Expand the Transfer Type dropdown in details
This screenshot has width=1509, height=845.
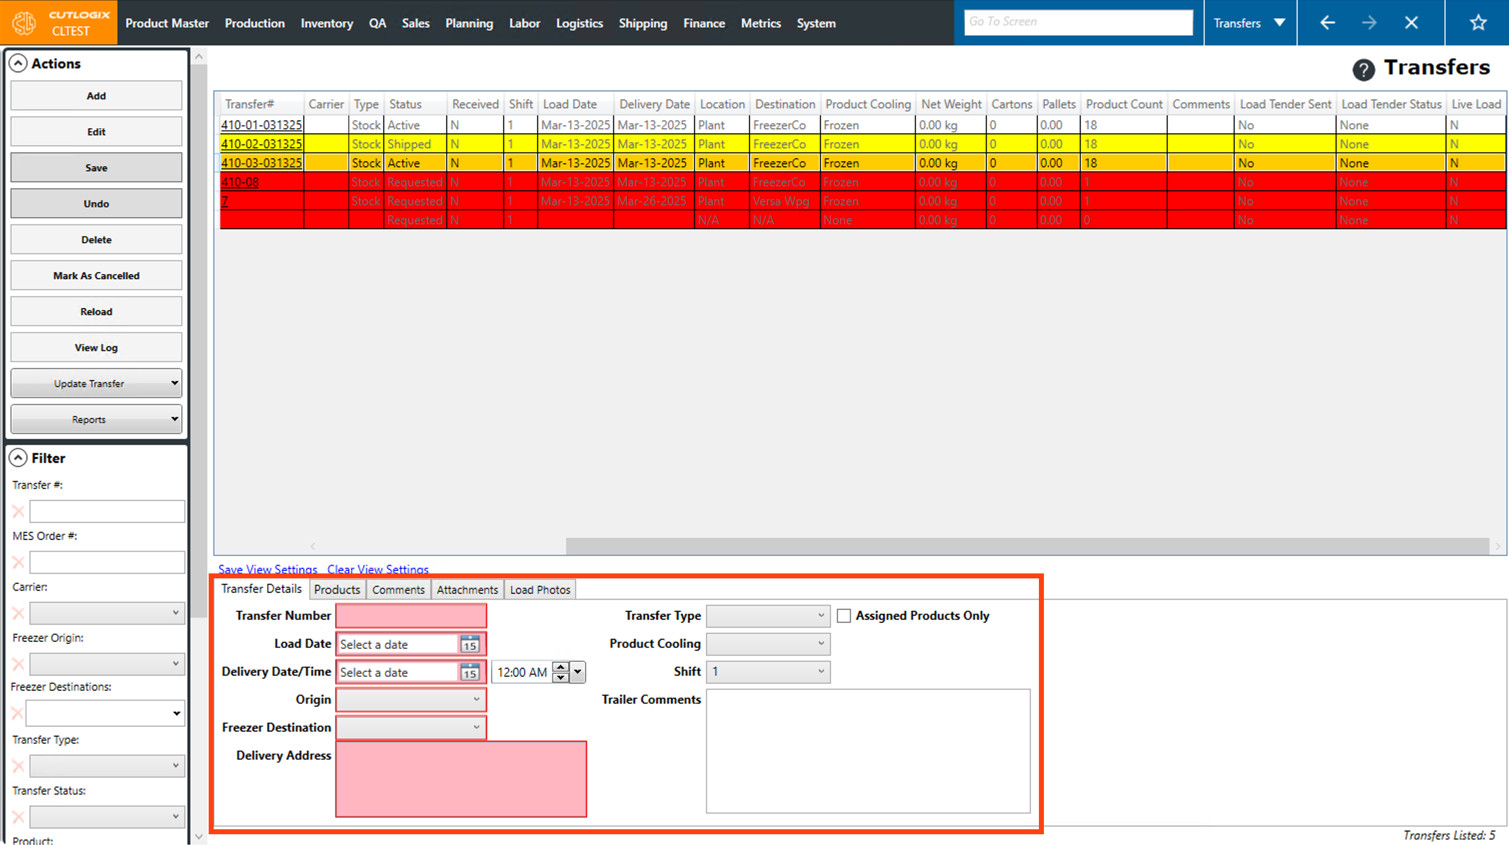[767, 616]
